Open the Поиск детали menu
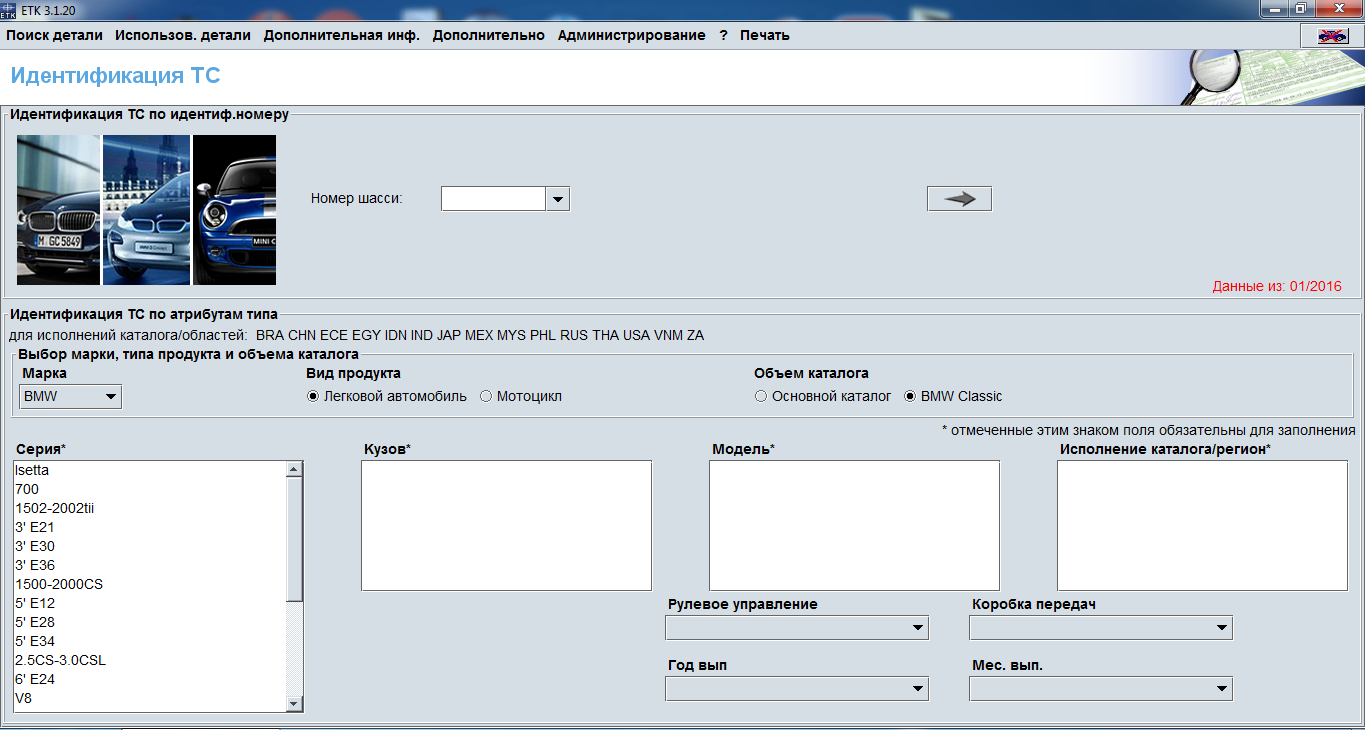The image size is (1365, 730). coord(55,35)
